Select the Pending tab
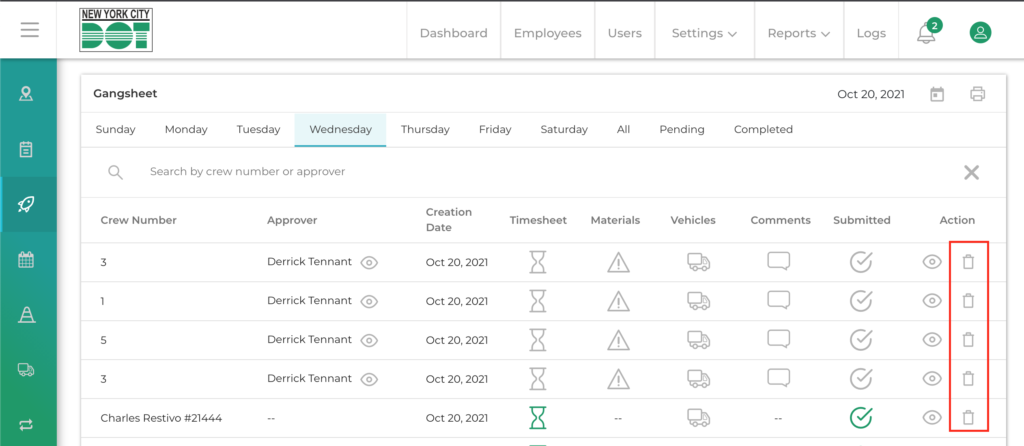 tap(682, 129)
